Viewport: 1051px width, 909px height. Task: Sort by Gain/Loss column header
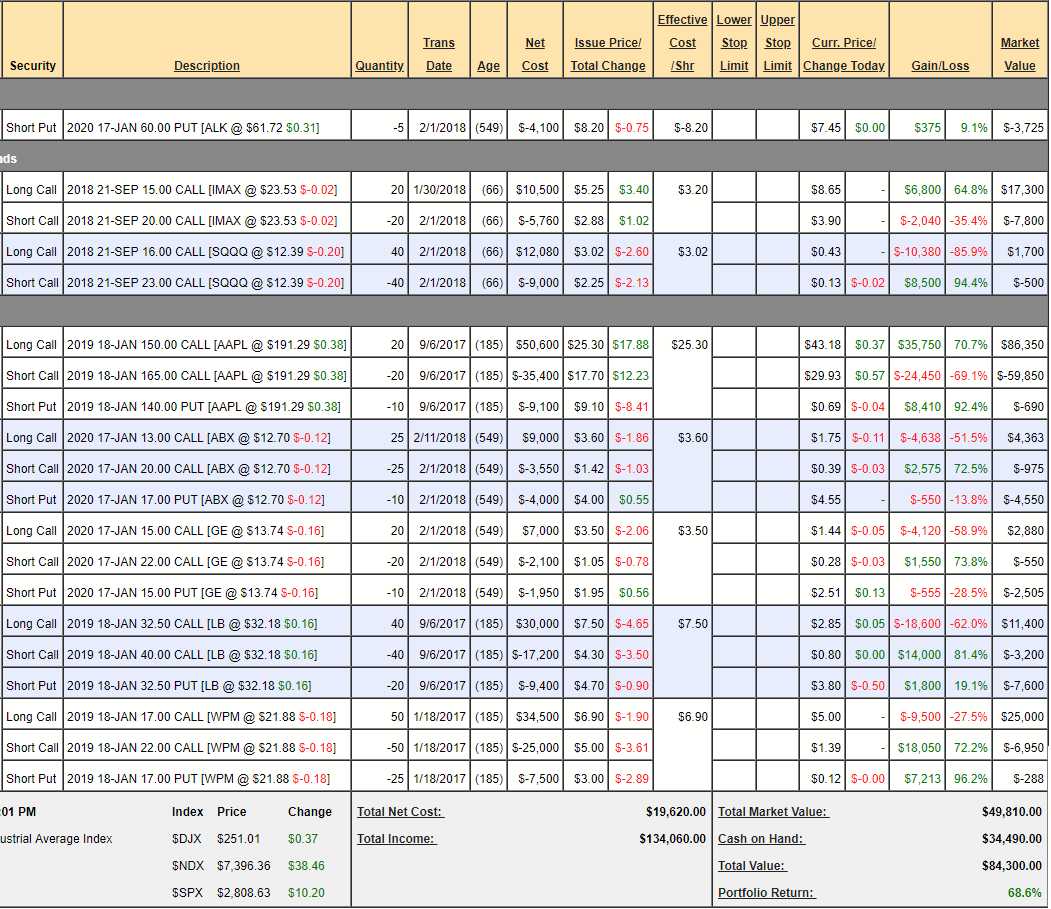coord(940,66)
